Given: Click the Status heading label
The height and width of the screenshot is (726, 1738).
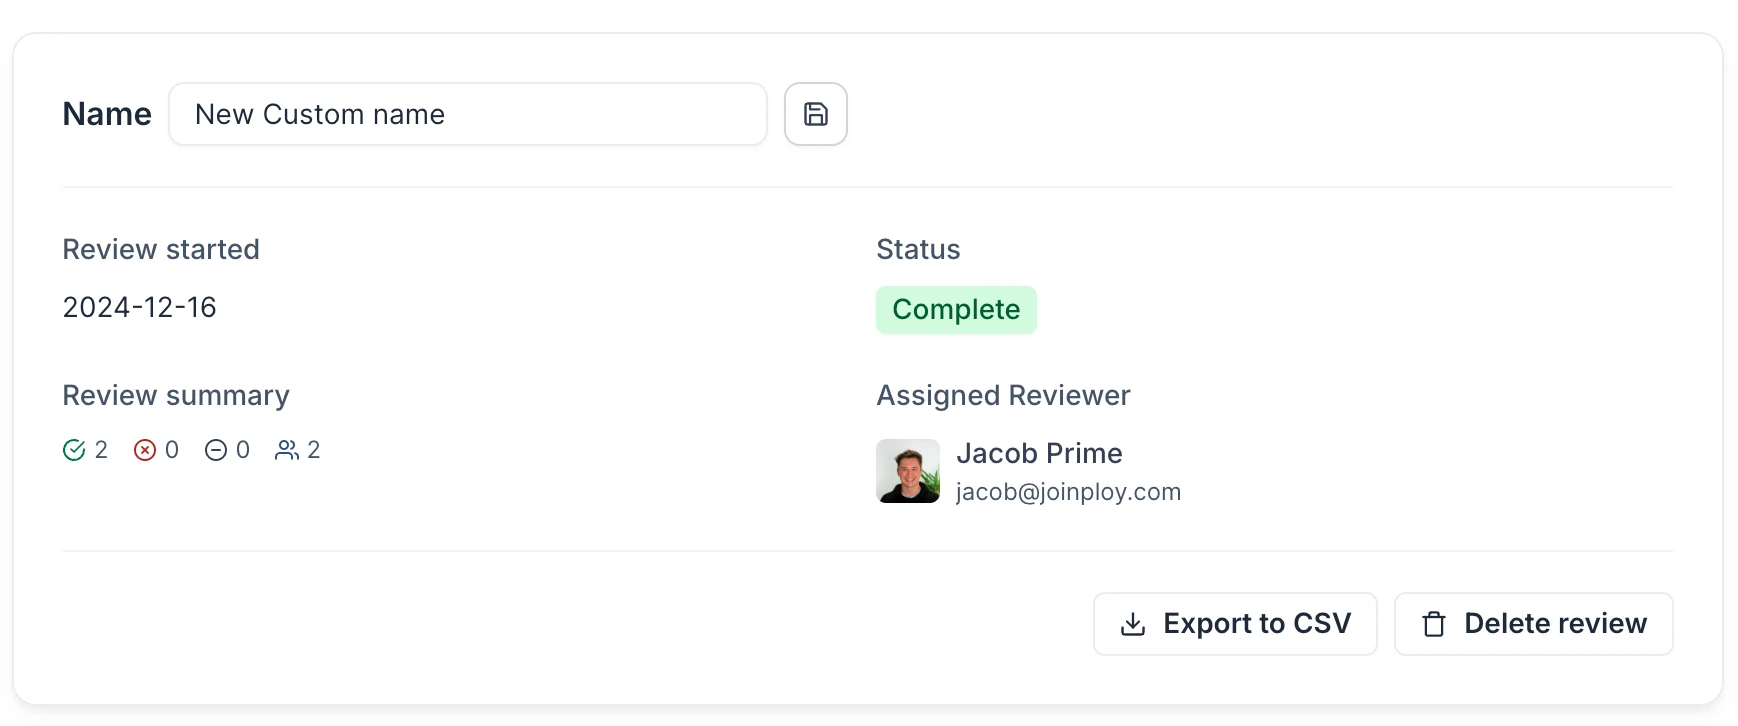Looking at the screenshot, I should pos(918,249).
